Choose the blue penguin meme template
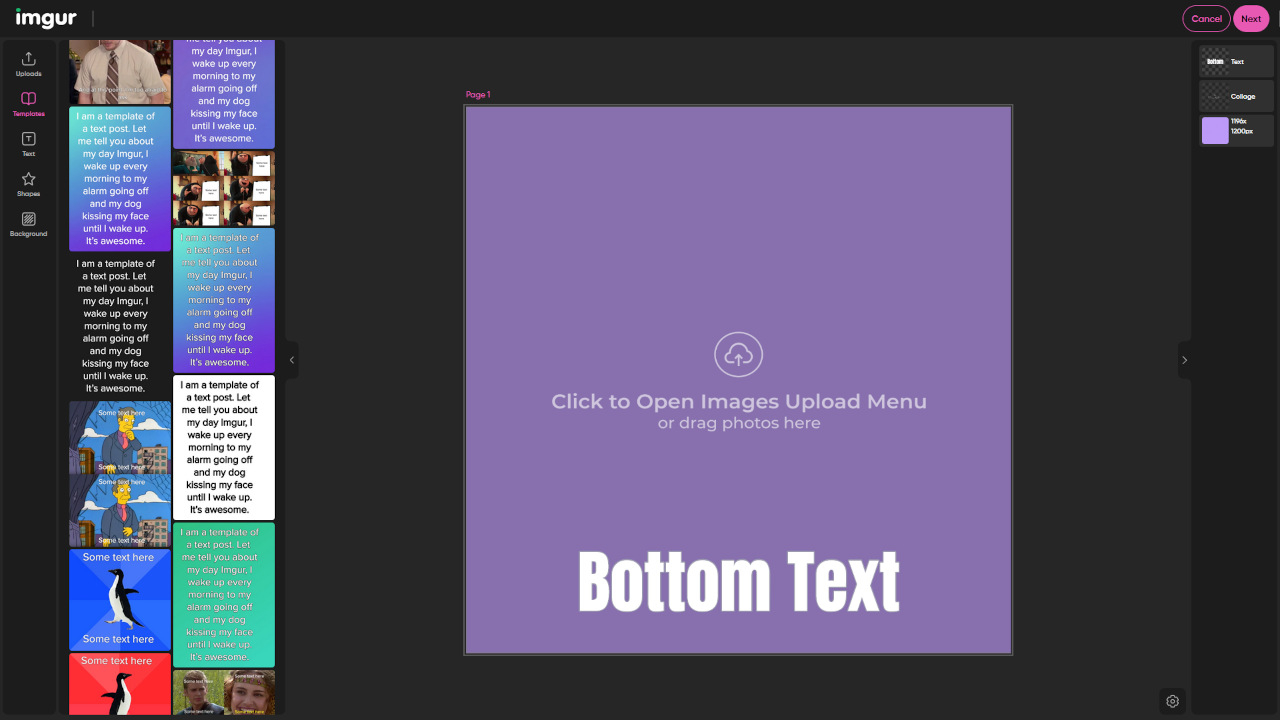Viewport: 1280px width, 720px height. click(120, 599)
